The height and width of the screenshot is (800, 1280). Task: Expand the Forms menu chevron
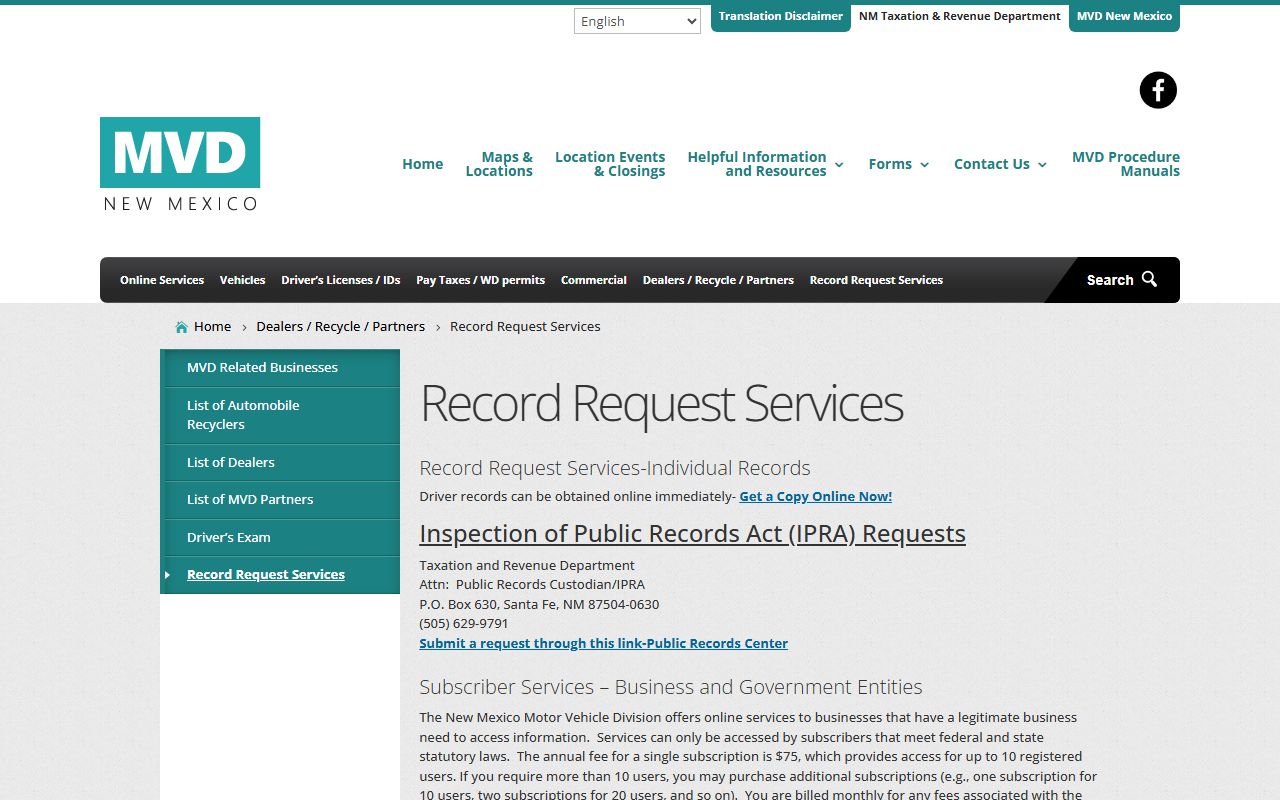pos(924,165)
